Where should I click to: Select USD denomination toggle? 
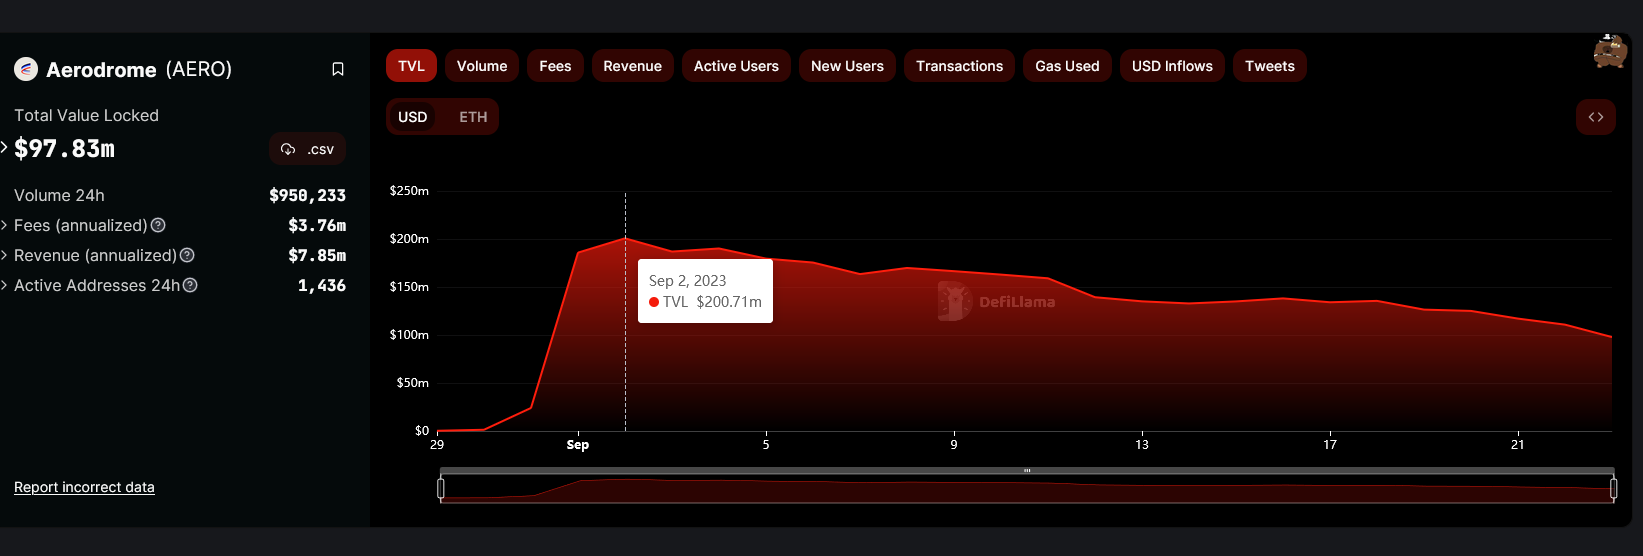[x=412, y=117]
